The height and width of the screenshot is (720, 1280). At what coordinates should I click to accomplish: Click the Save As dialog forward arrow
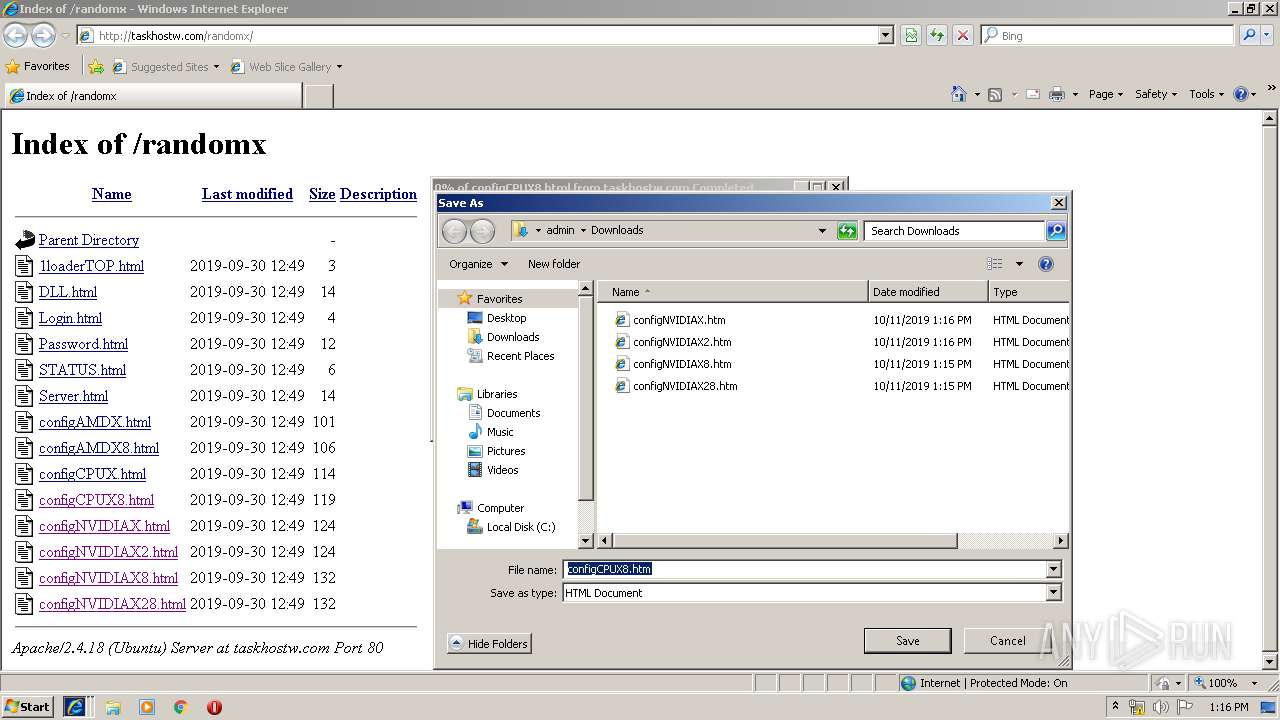pos(482,231)
